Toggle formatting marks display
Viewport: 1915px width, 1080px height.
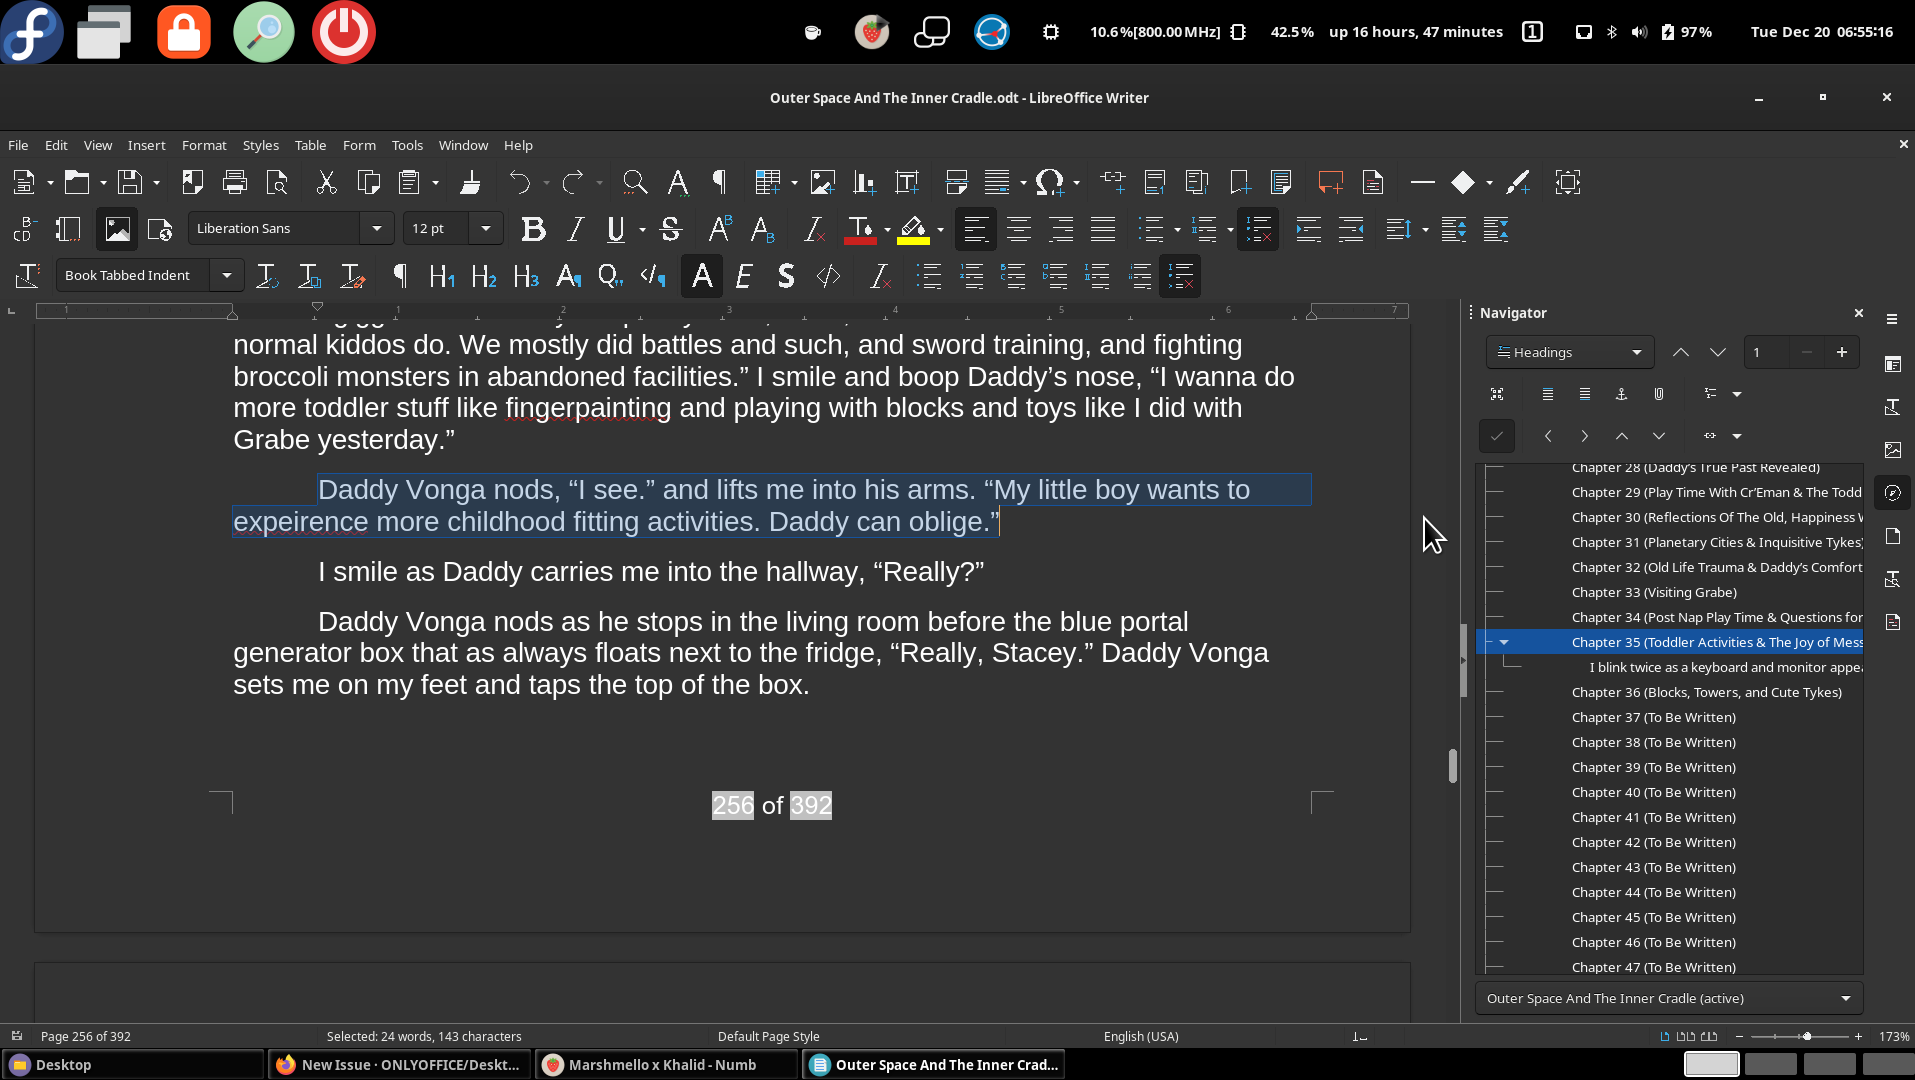(x=718, y=182)
